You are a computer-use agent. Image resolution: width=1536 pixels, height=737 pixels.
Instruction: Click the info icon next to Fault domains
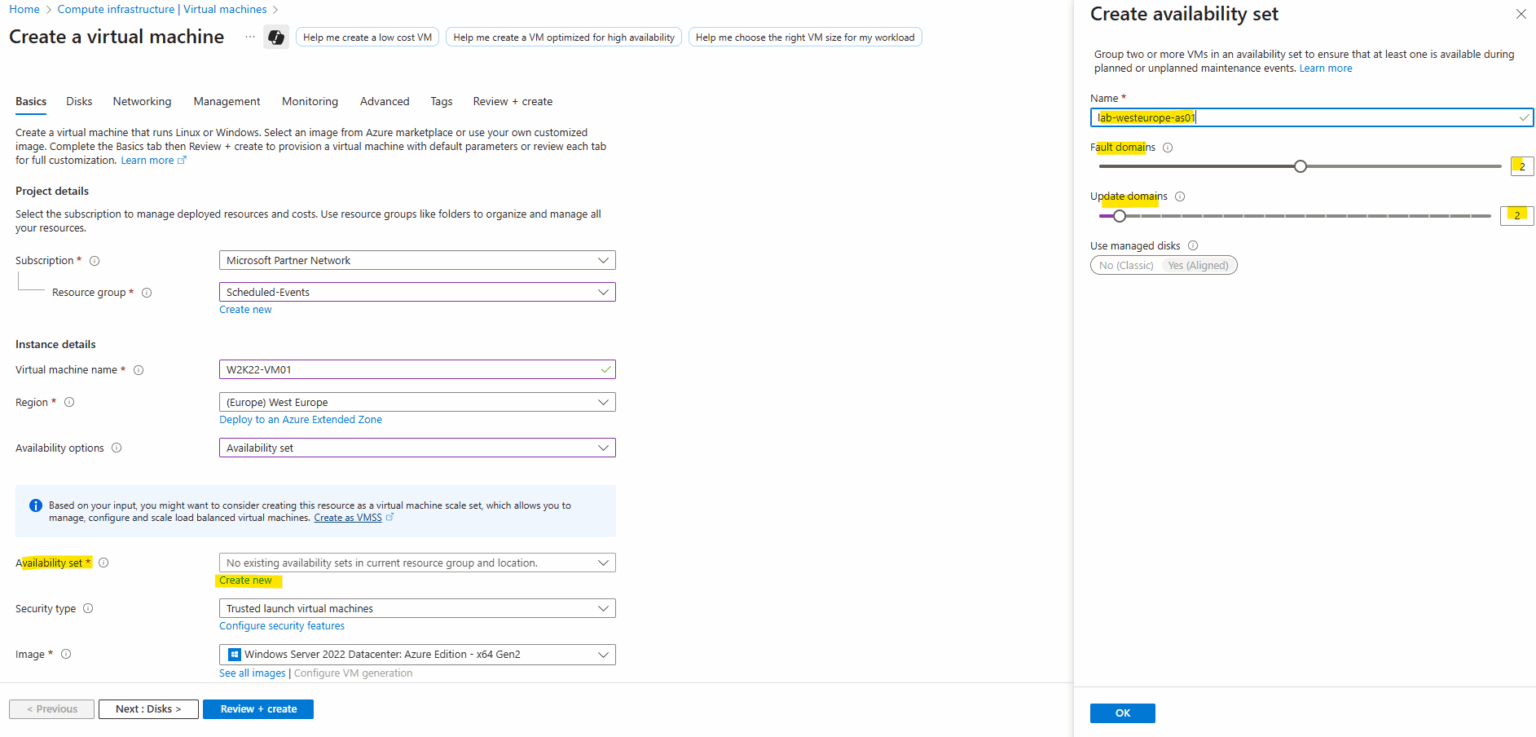[x=1168, y=147]
